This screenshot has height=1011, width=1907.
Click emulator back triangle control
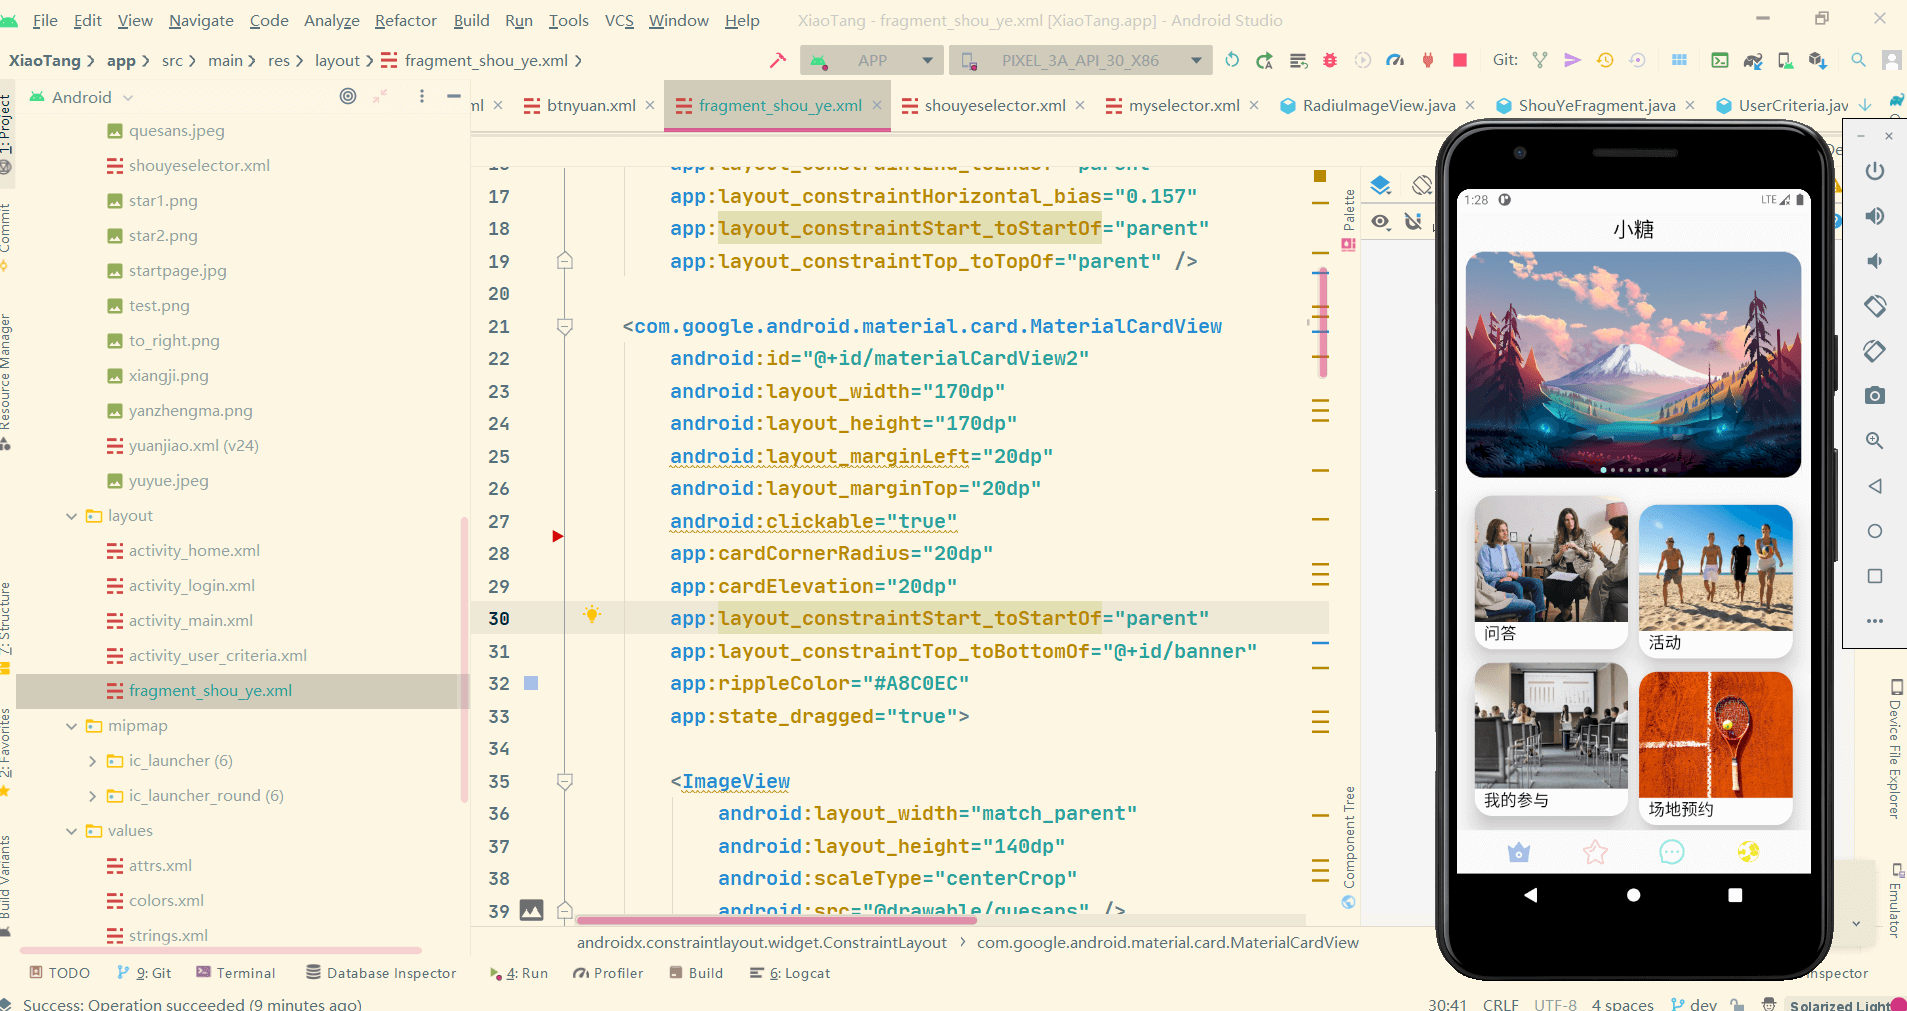pos(1875,486)
